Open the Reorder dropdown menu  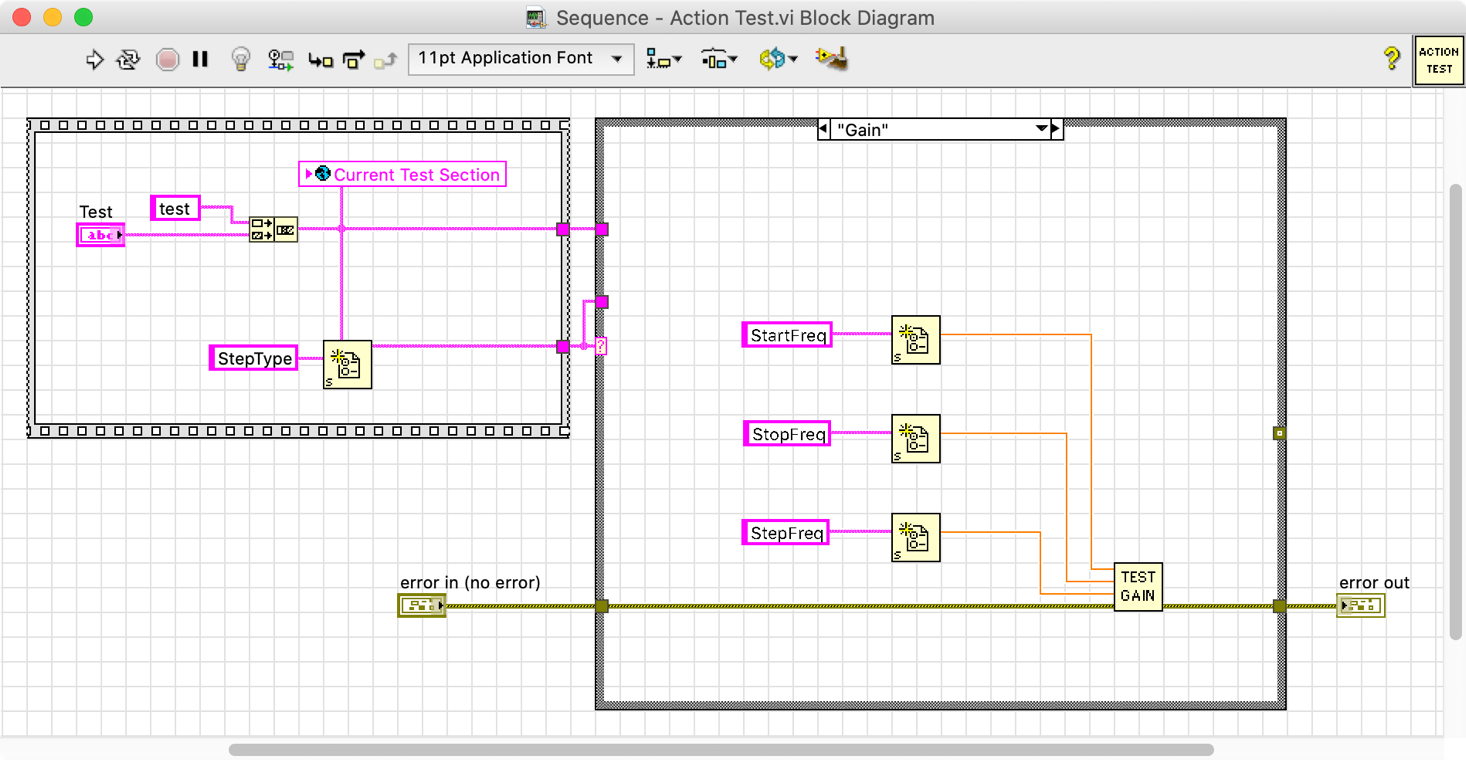point(777,60)
